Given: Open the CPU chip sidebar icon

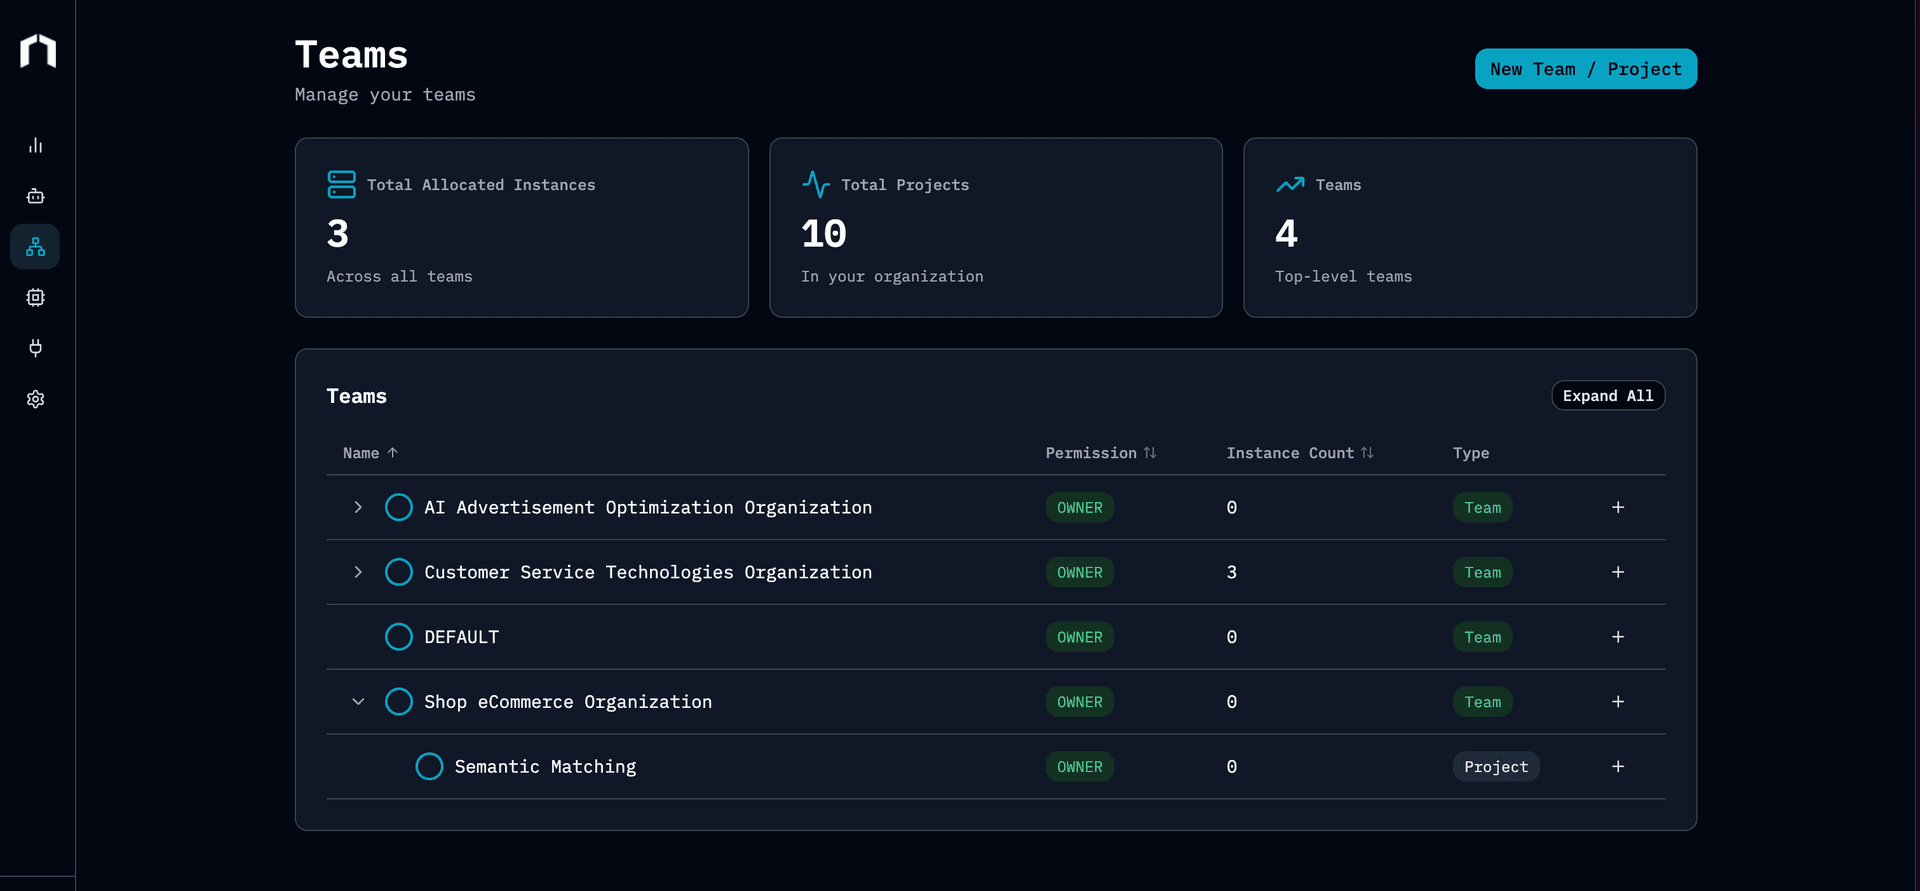Looking at the screenshot, I should click(35, 297).
